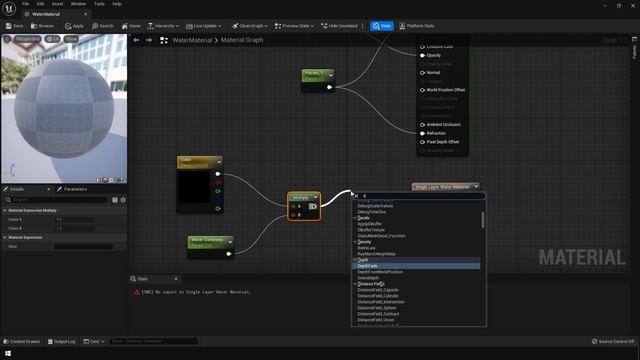
Task: Click the World Position Offset pin
Action: (422, 90)
